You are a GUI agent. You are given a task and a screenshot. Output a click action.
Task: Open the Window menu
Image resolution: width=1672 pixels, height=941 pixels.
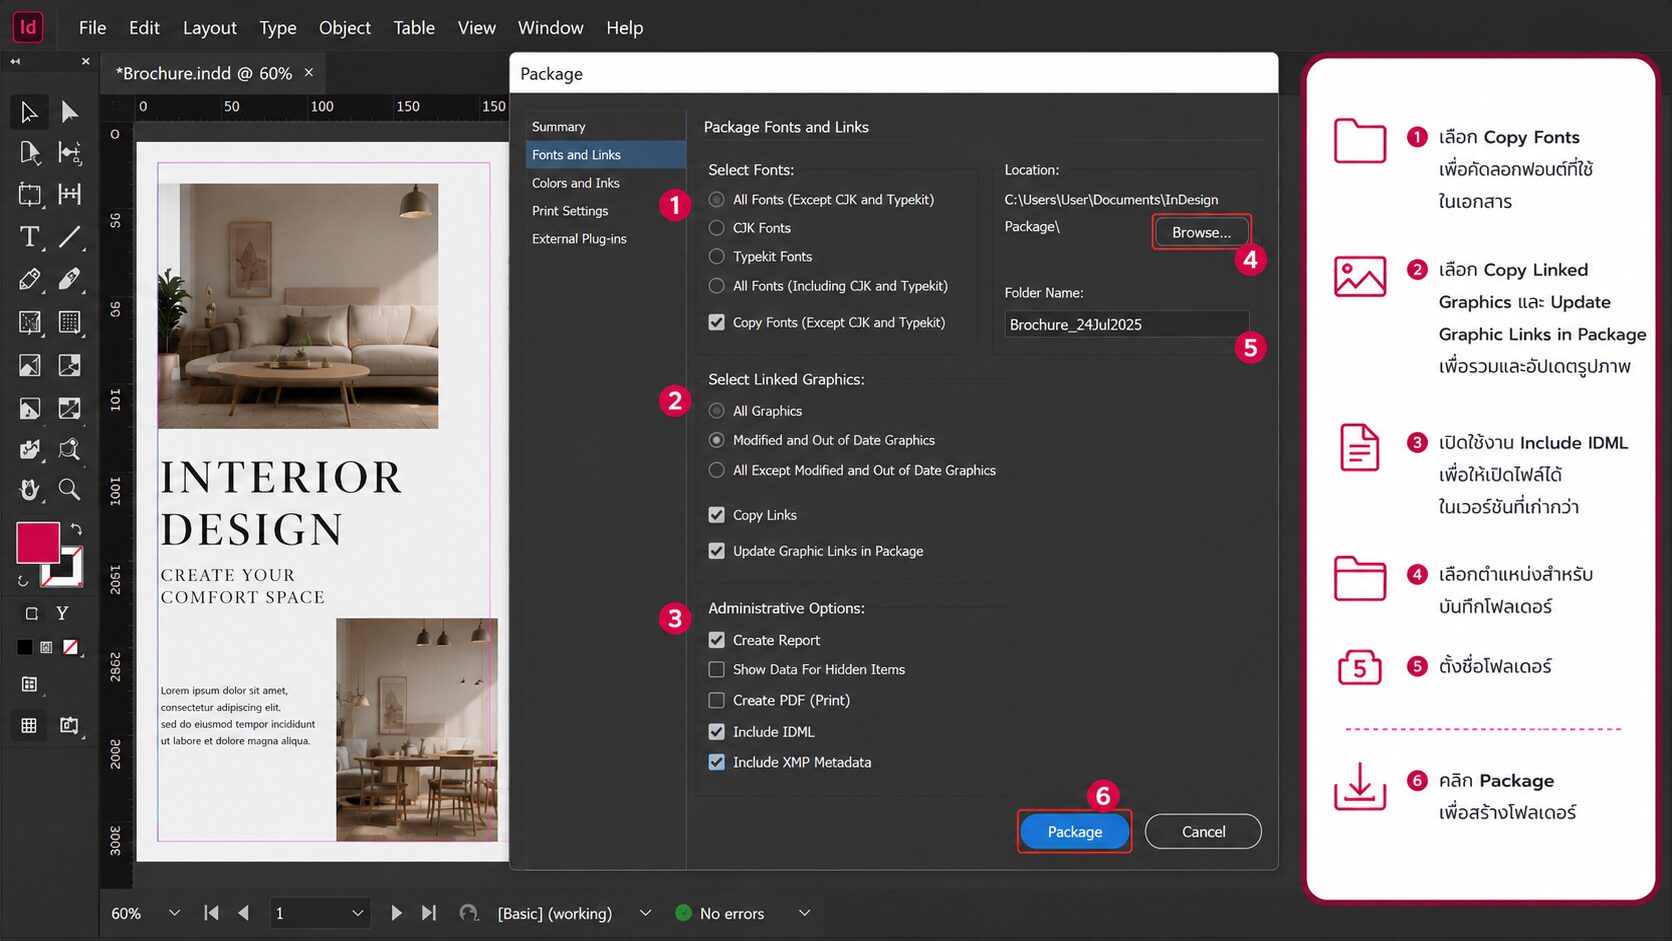pos(550,28)
